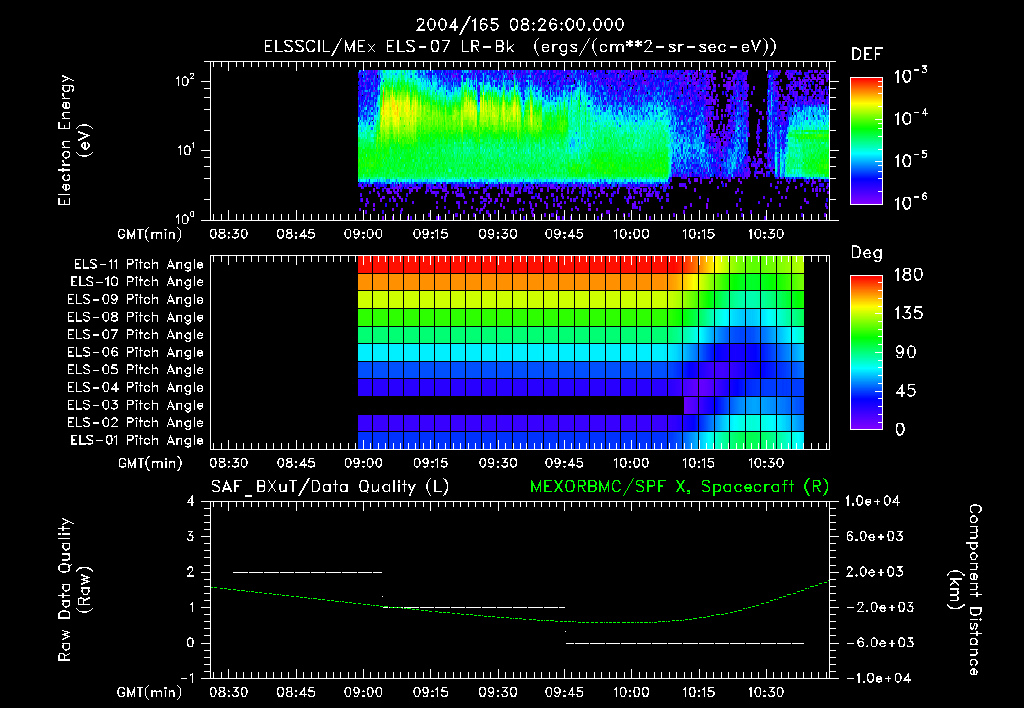Click the 90 value on Deg colorbar
Screen dimensions: 1024x708
(x=906, y=352)
